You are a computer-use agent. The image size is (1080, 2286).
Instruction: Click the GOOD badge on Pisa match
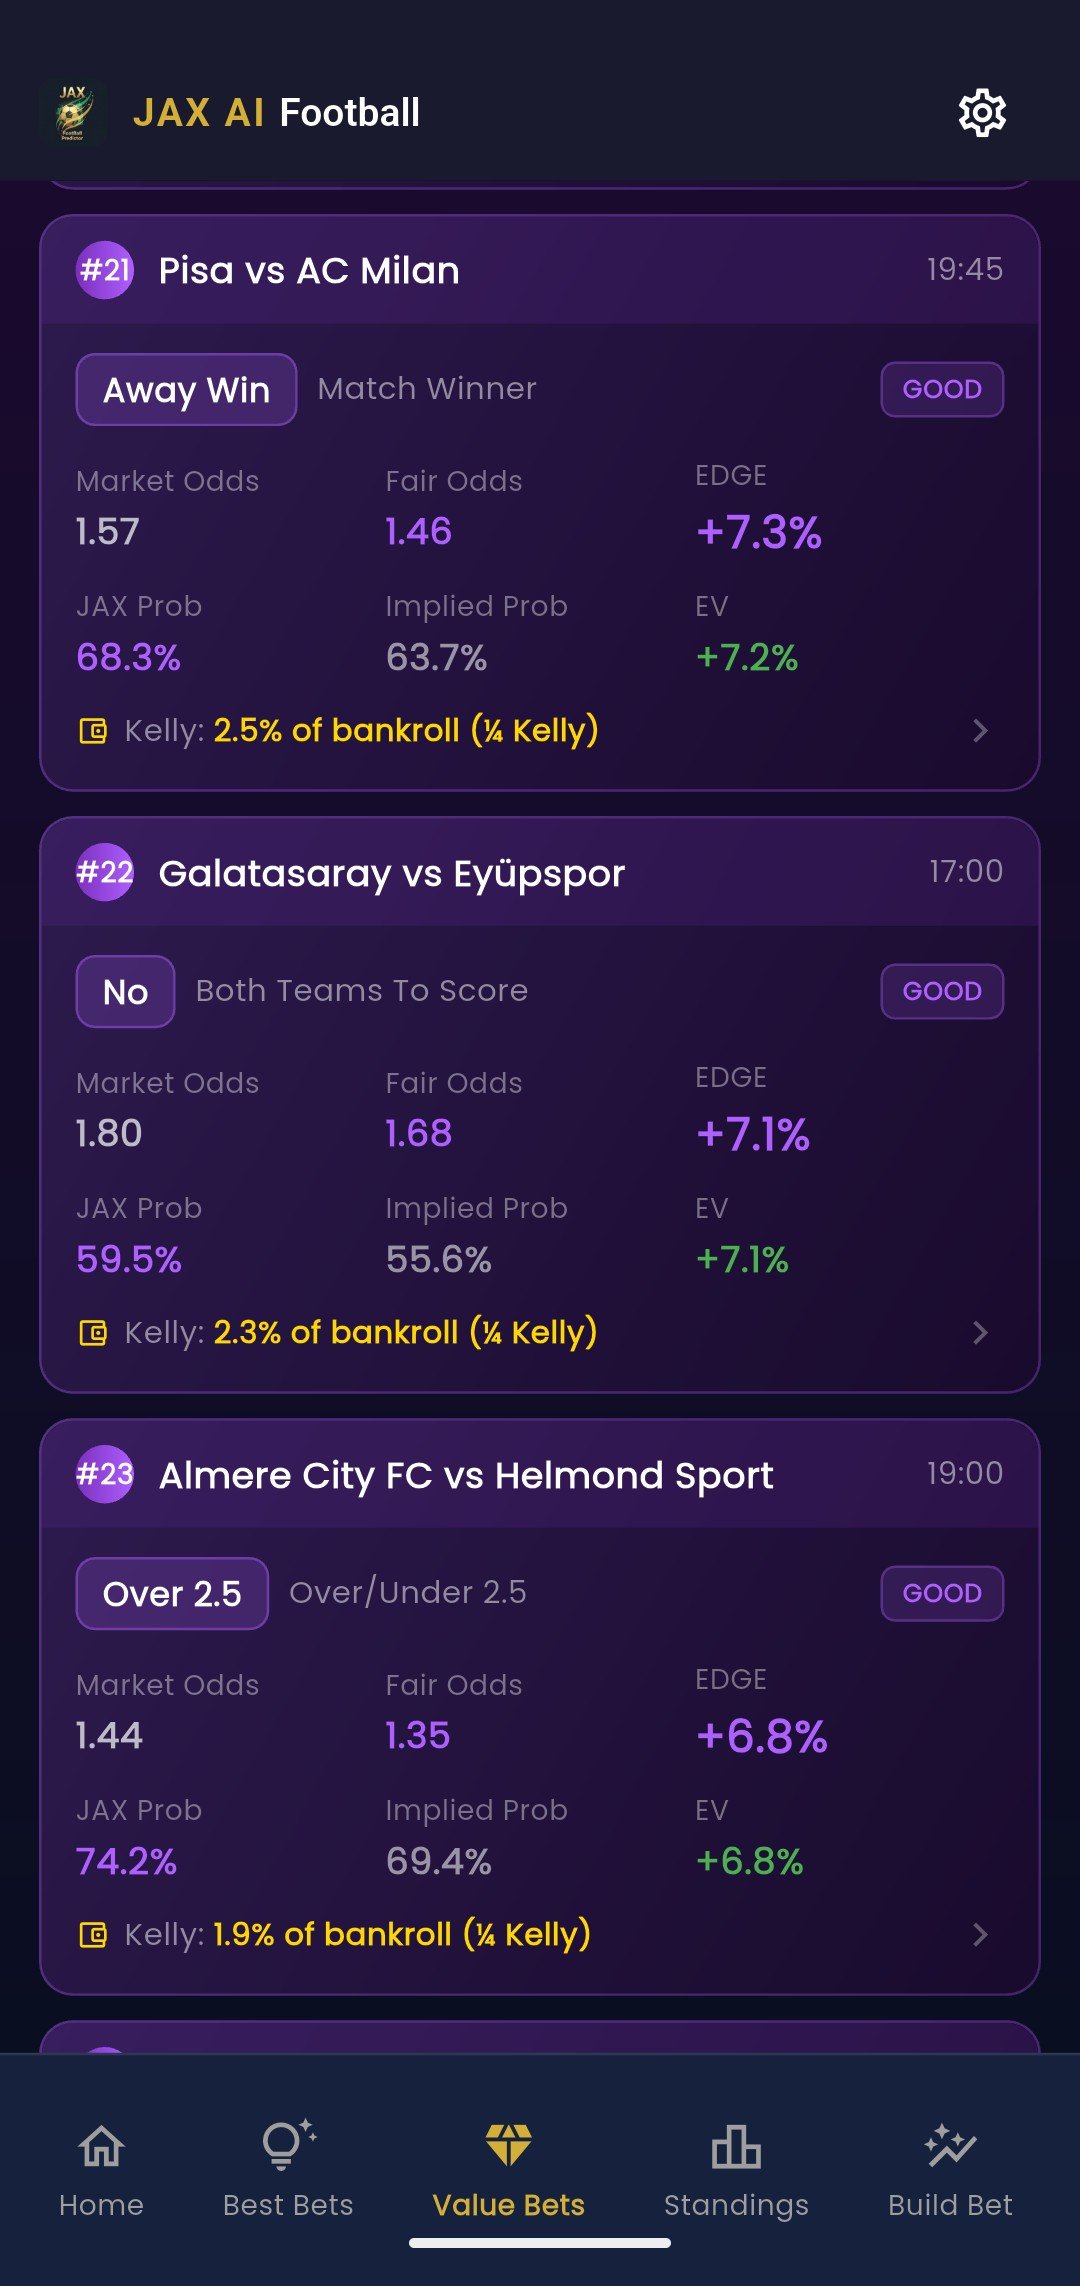tap(941, 389)
